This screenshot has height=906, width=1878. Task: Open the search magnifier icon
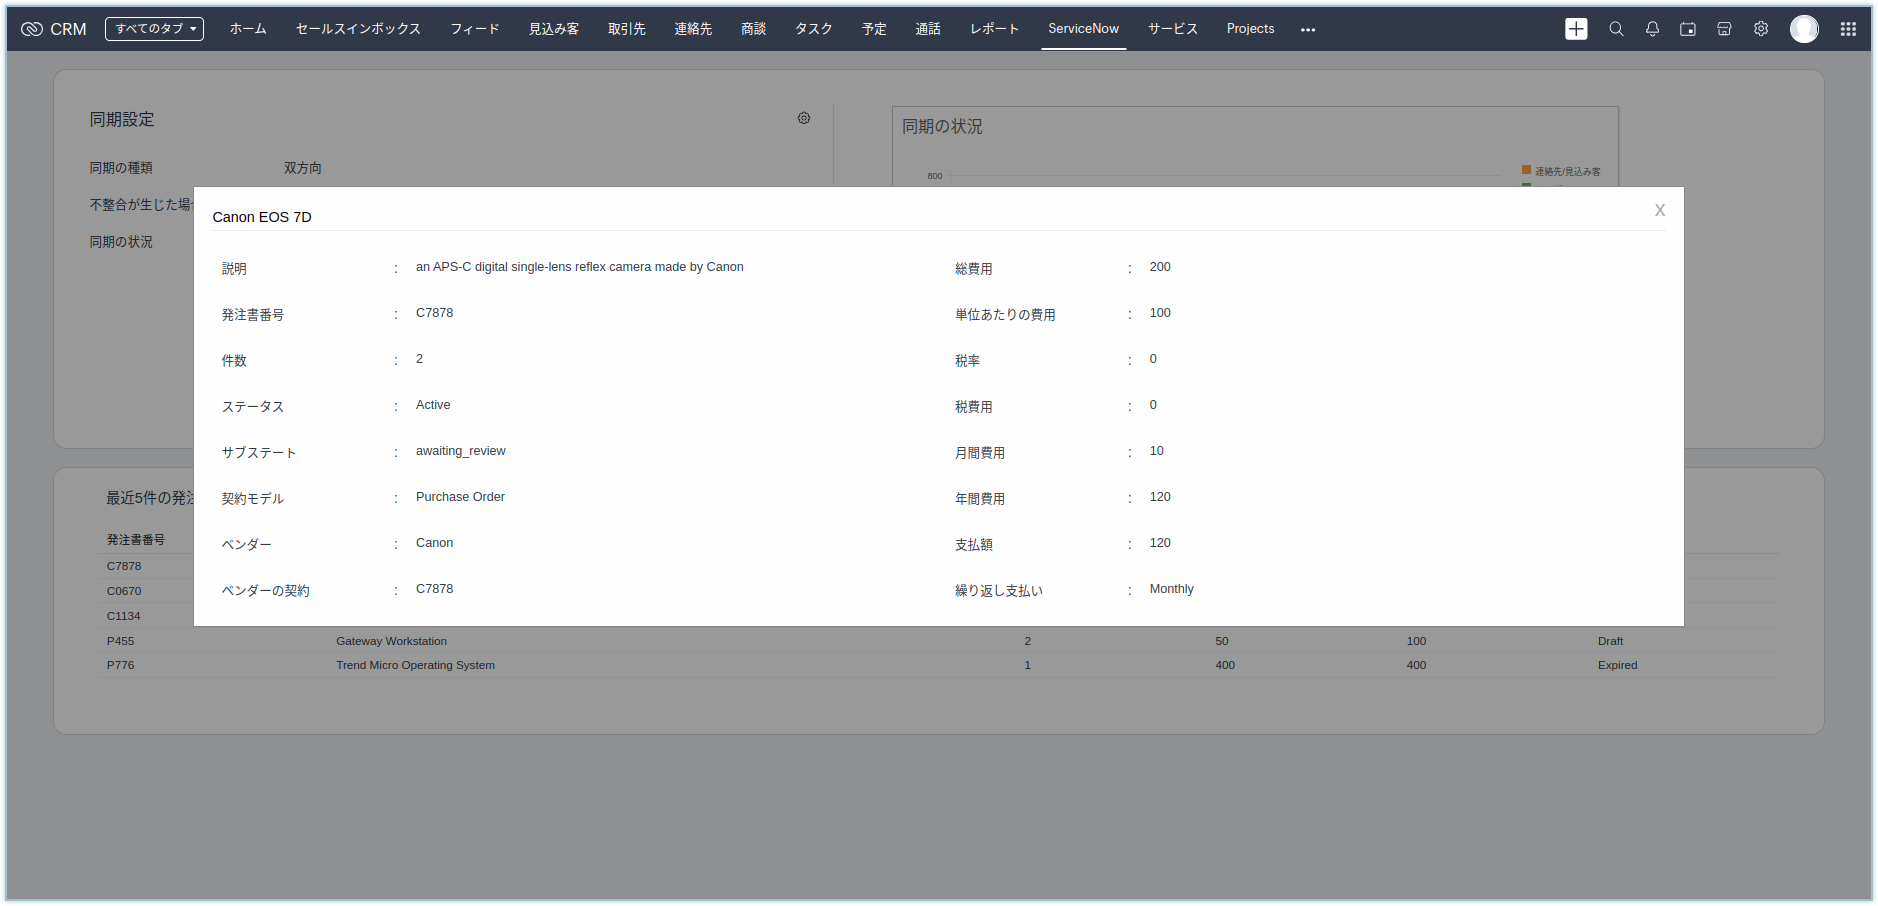pos(1616,29)
